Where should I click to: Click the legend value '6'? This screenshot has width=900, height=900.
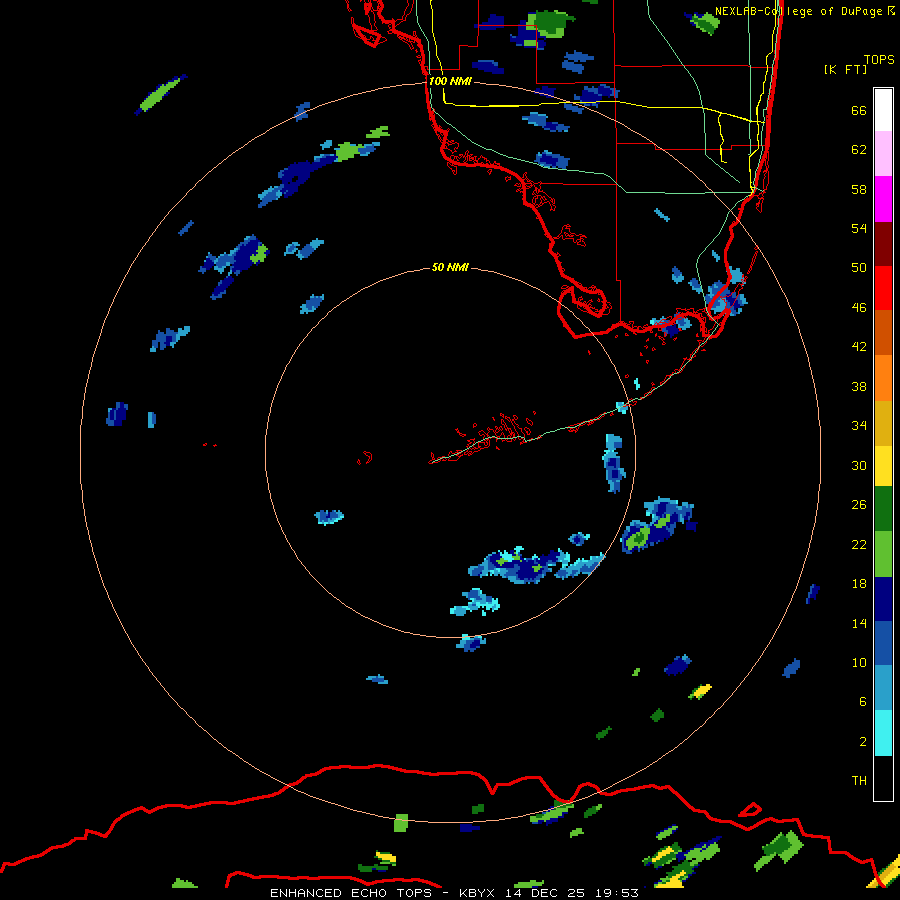(863, 701)
